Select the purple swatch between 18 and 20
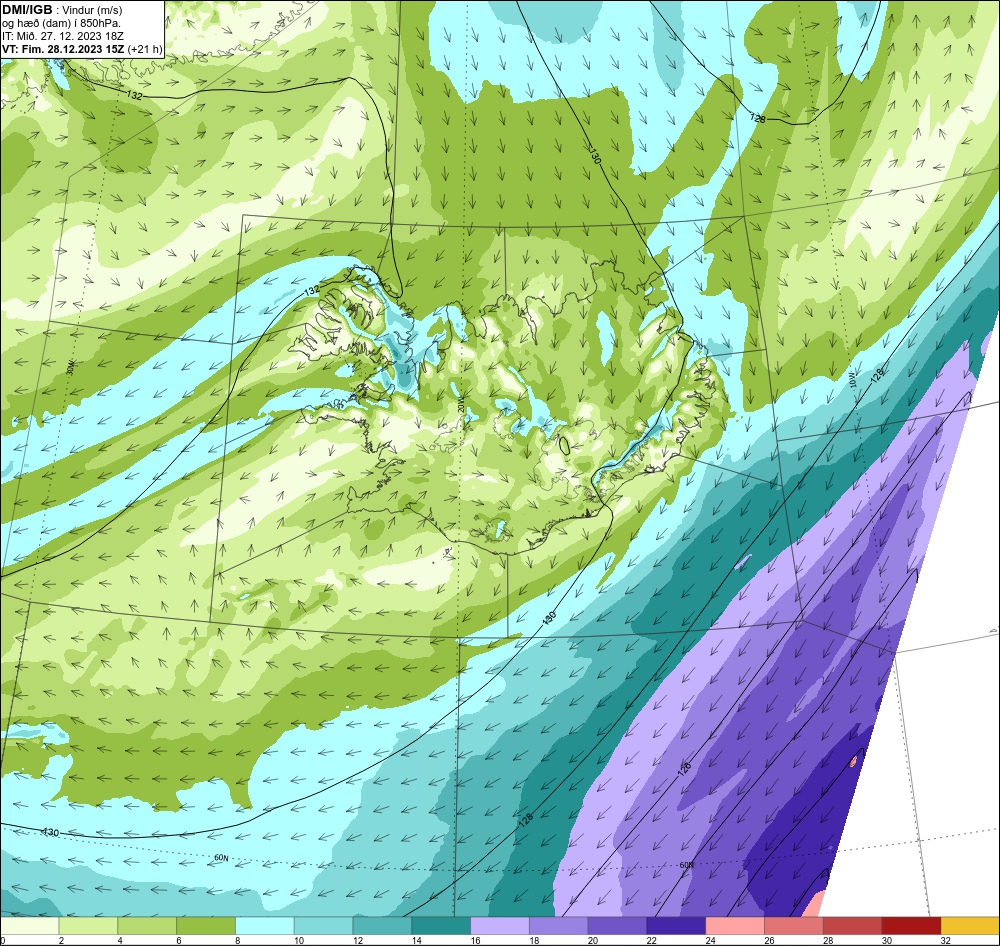This screenshot has height=946, width=1000. [559, 926]
